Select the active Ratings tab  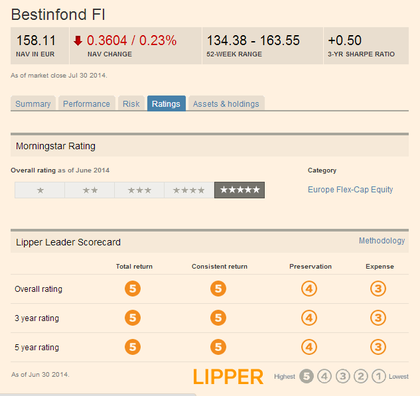point(166,104)
